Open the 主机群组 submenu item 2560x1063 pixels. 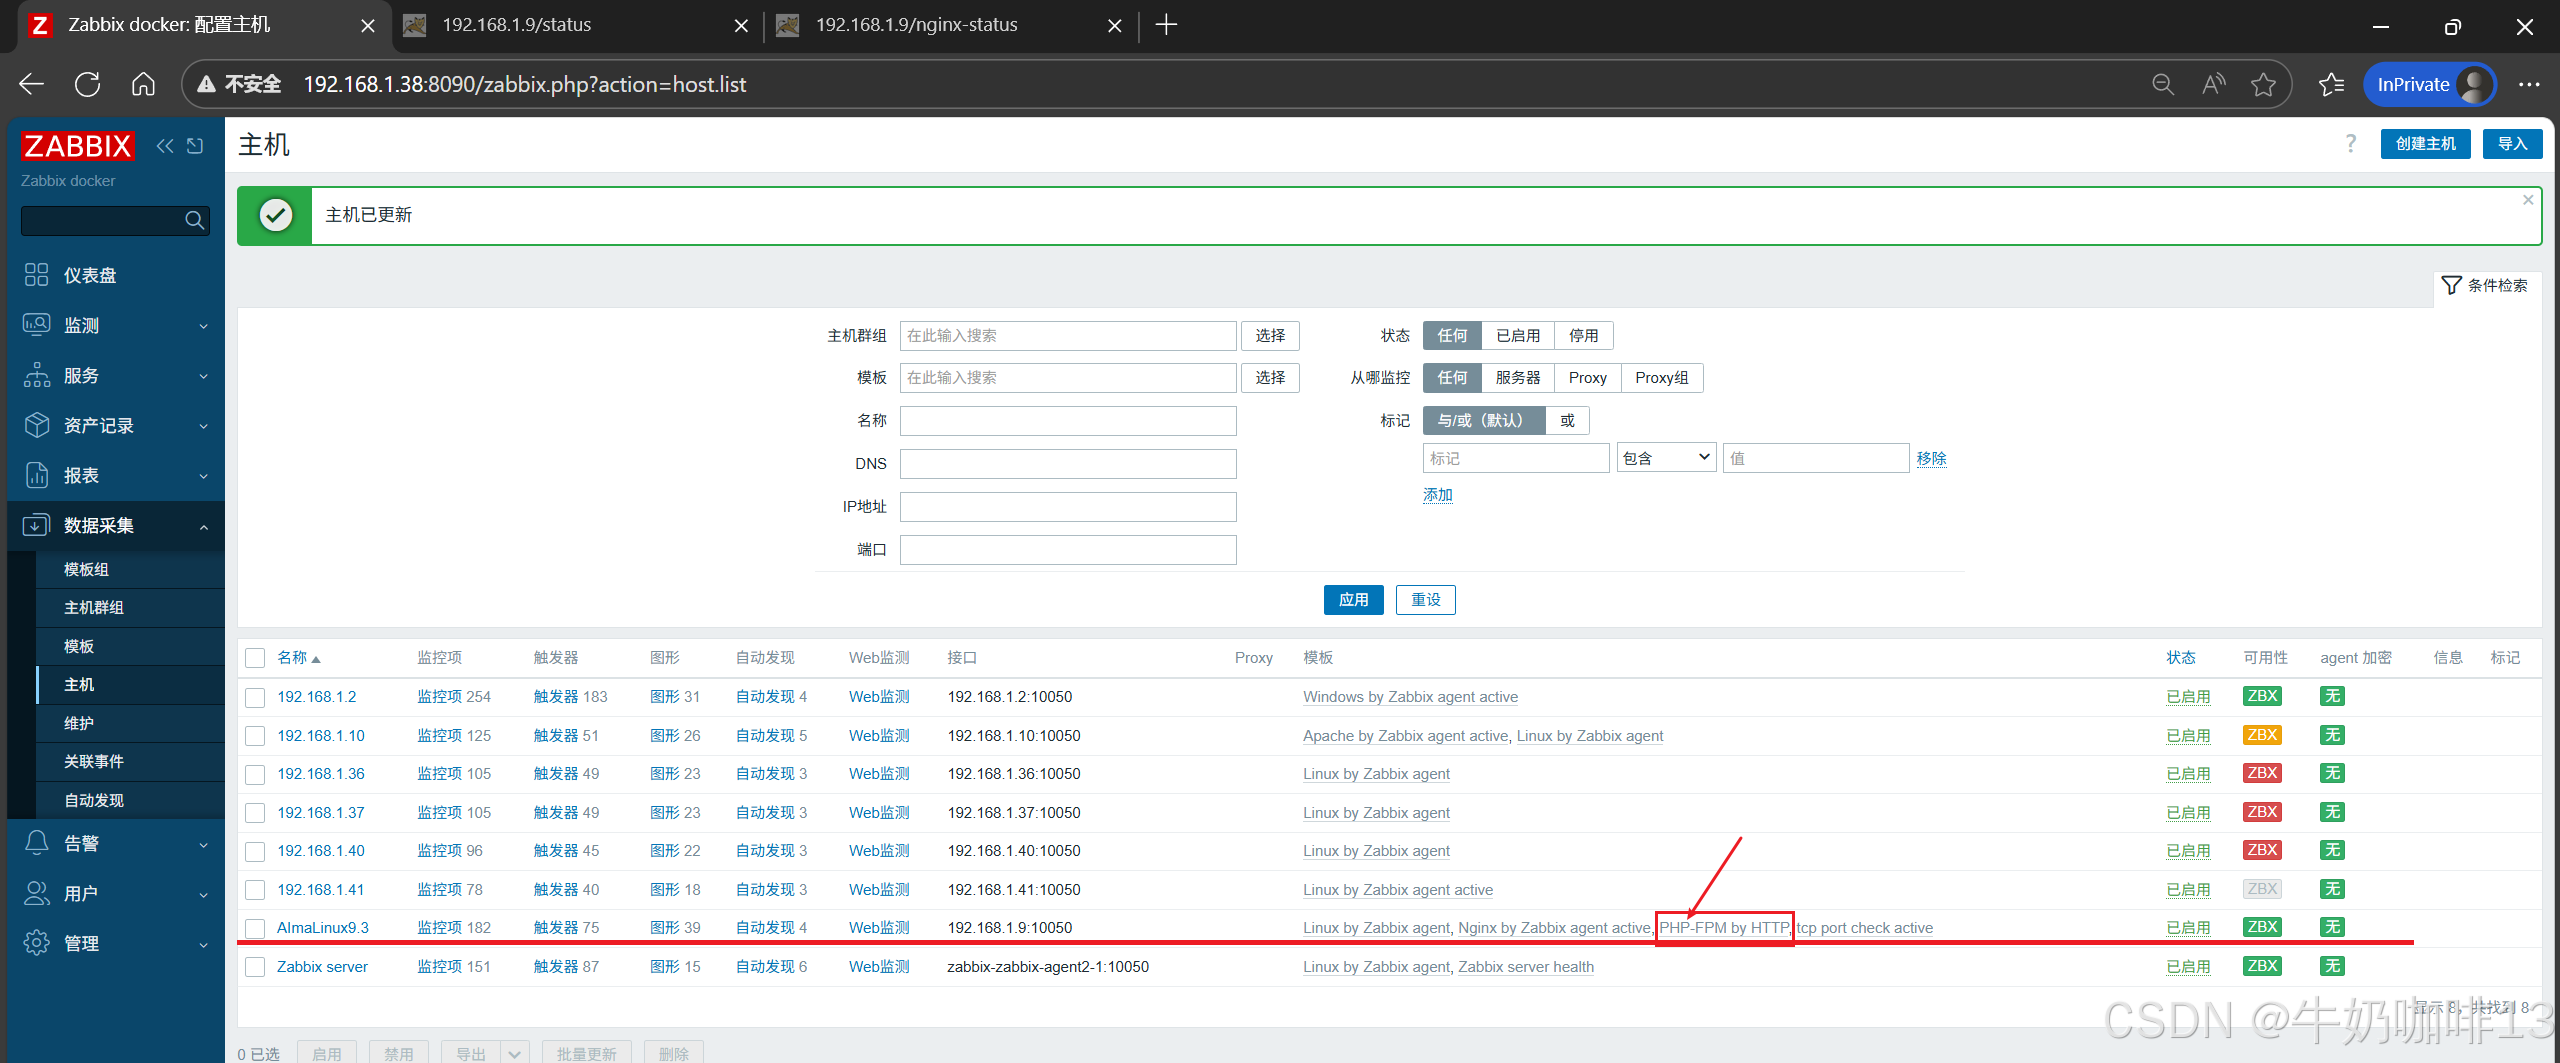click(130, 607)
